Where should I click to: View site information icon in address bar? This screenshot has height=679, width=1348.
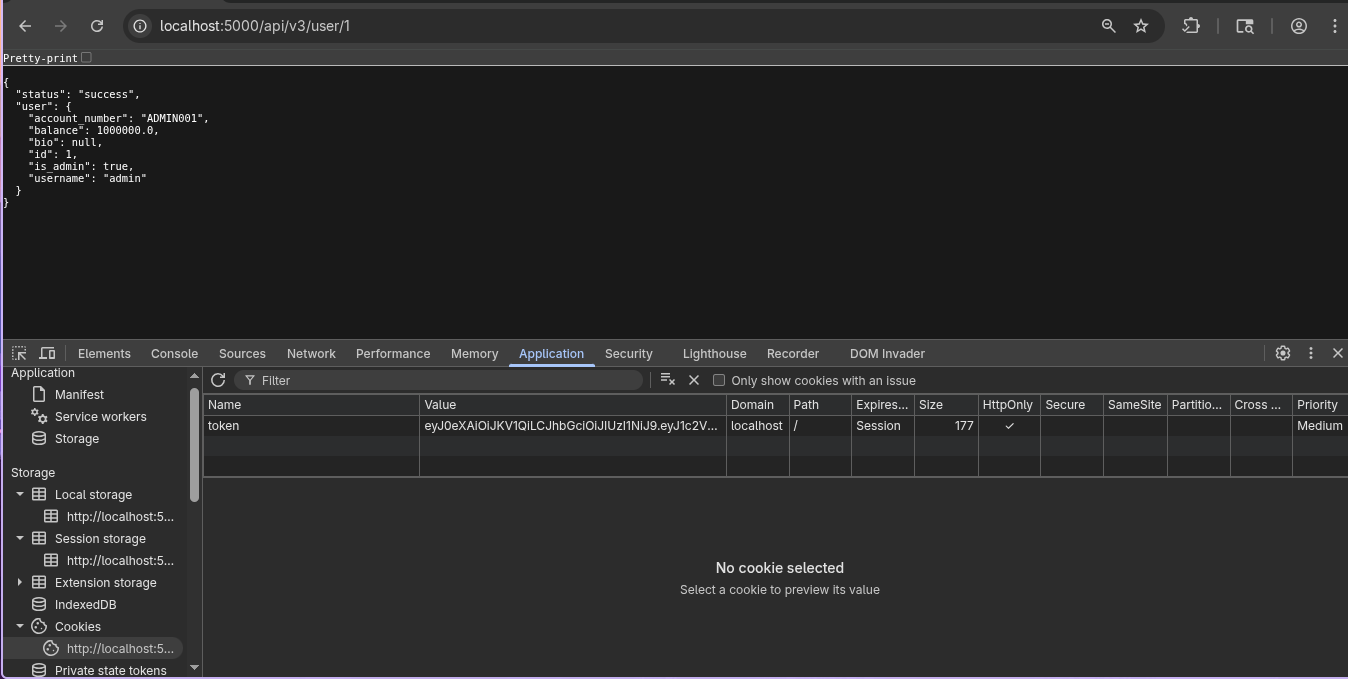[141, 26]
